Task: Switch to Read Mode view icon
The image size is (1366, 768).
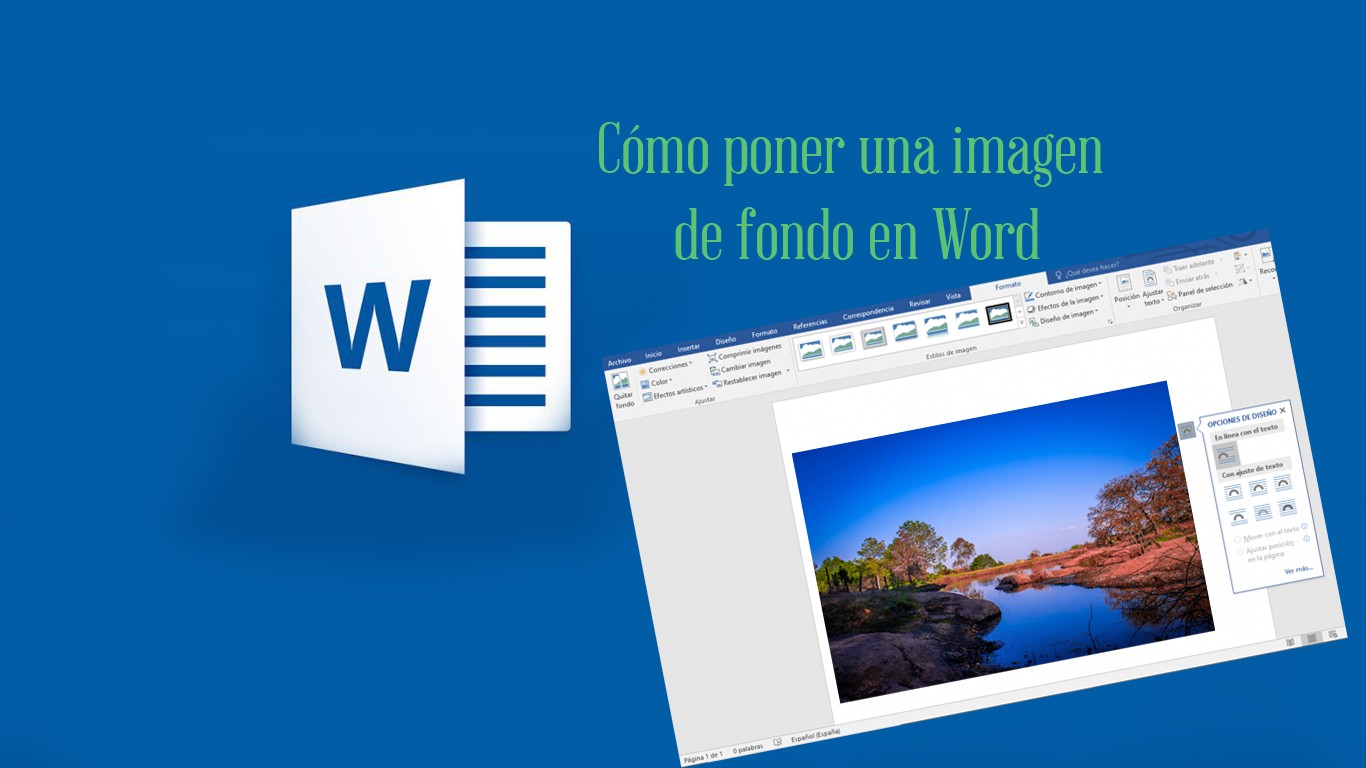Action: coord(1290,642)
